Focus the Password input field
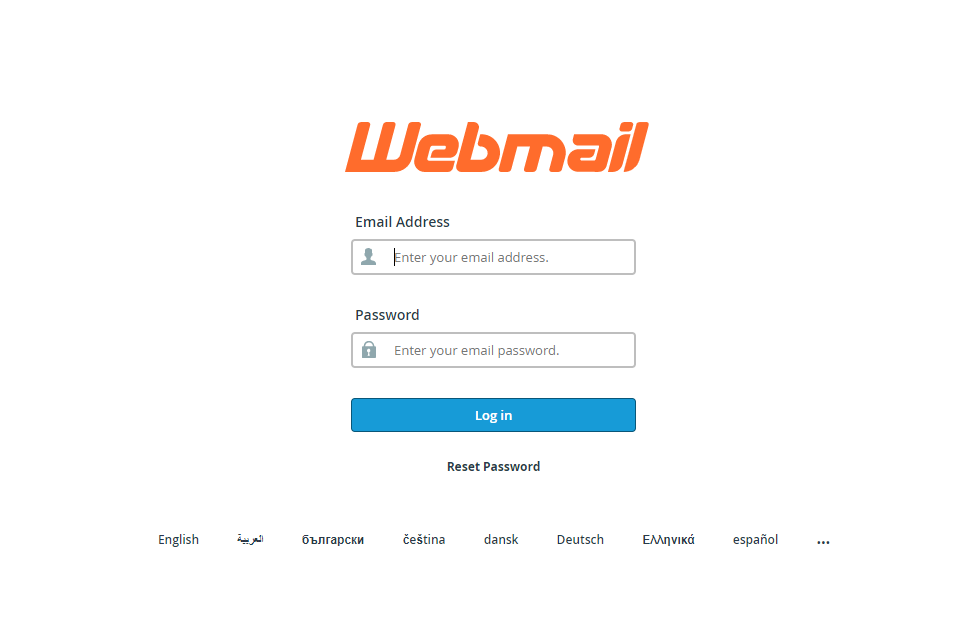975x624 pixels. (x=493, y=350)
